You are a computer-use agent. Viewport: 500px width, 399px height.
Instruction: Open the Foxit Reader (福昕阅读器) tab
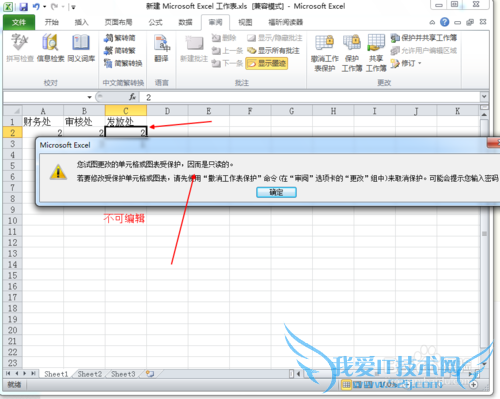286,22
